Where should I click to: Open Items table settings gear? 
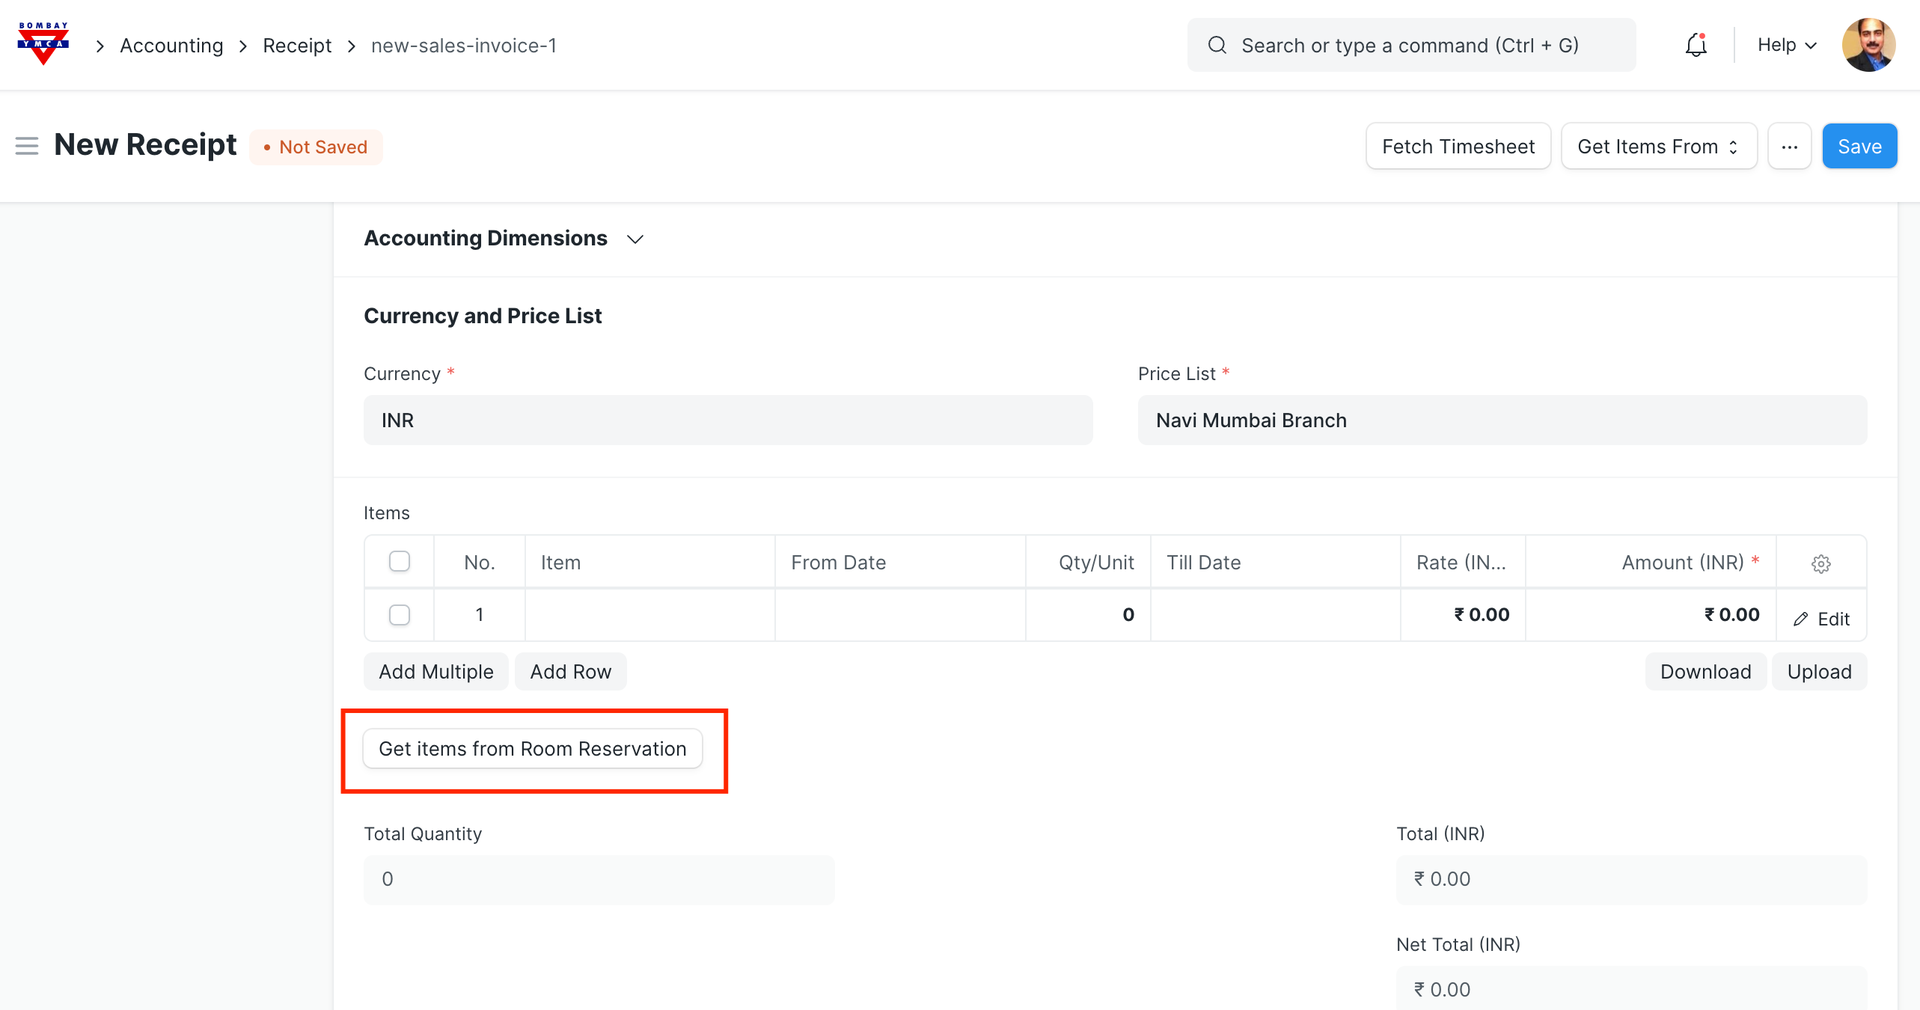(x=1820, y=563)
